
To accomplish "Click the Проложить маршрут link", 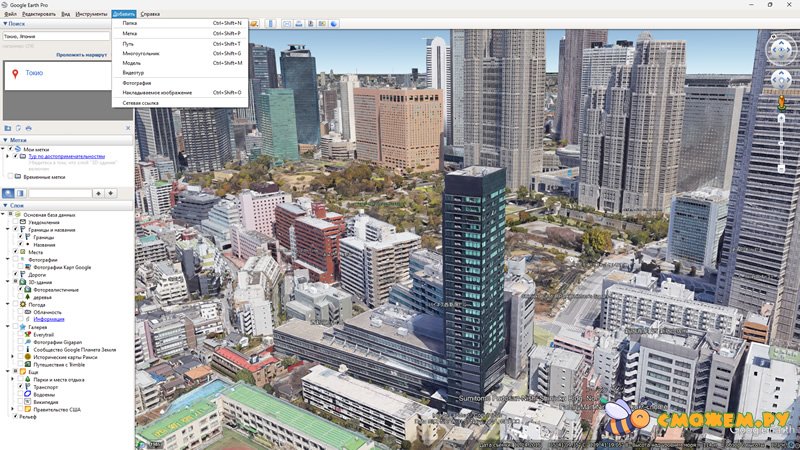I will (81, 55).
